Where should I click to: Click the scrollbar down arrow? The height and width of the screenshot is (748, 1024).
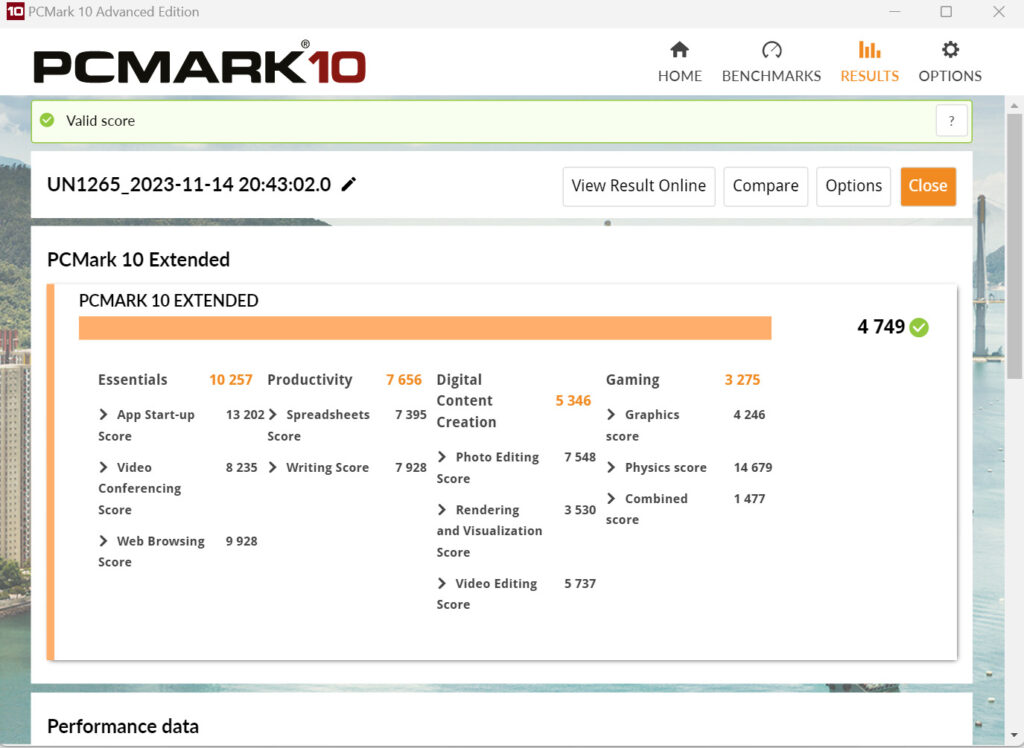[x=1014, y=736]
